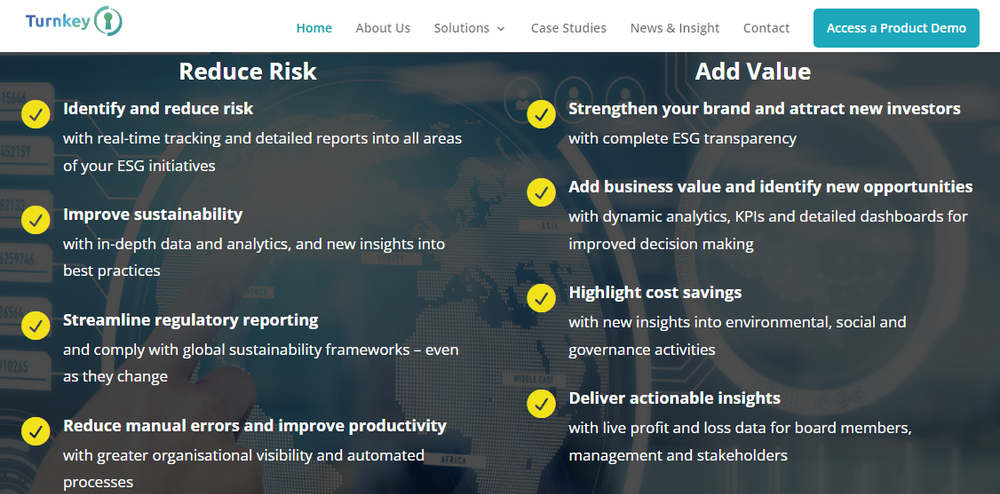Click 'and comply with global sustainability frameworks' text
The width and height of the screenshot is (1000, 494).
click(261, 363)
